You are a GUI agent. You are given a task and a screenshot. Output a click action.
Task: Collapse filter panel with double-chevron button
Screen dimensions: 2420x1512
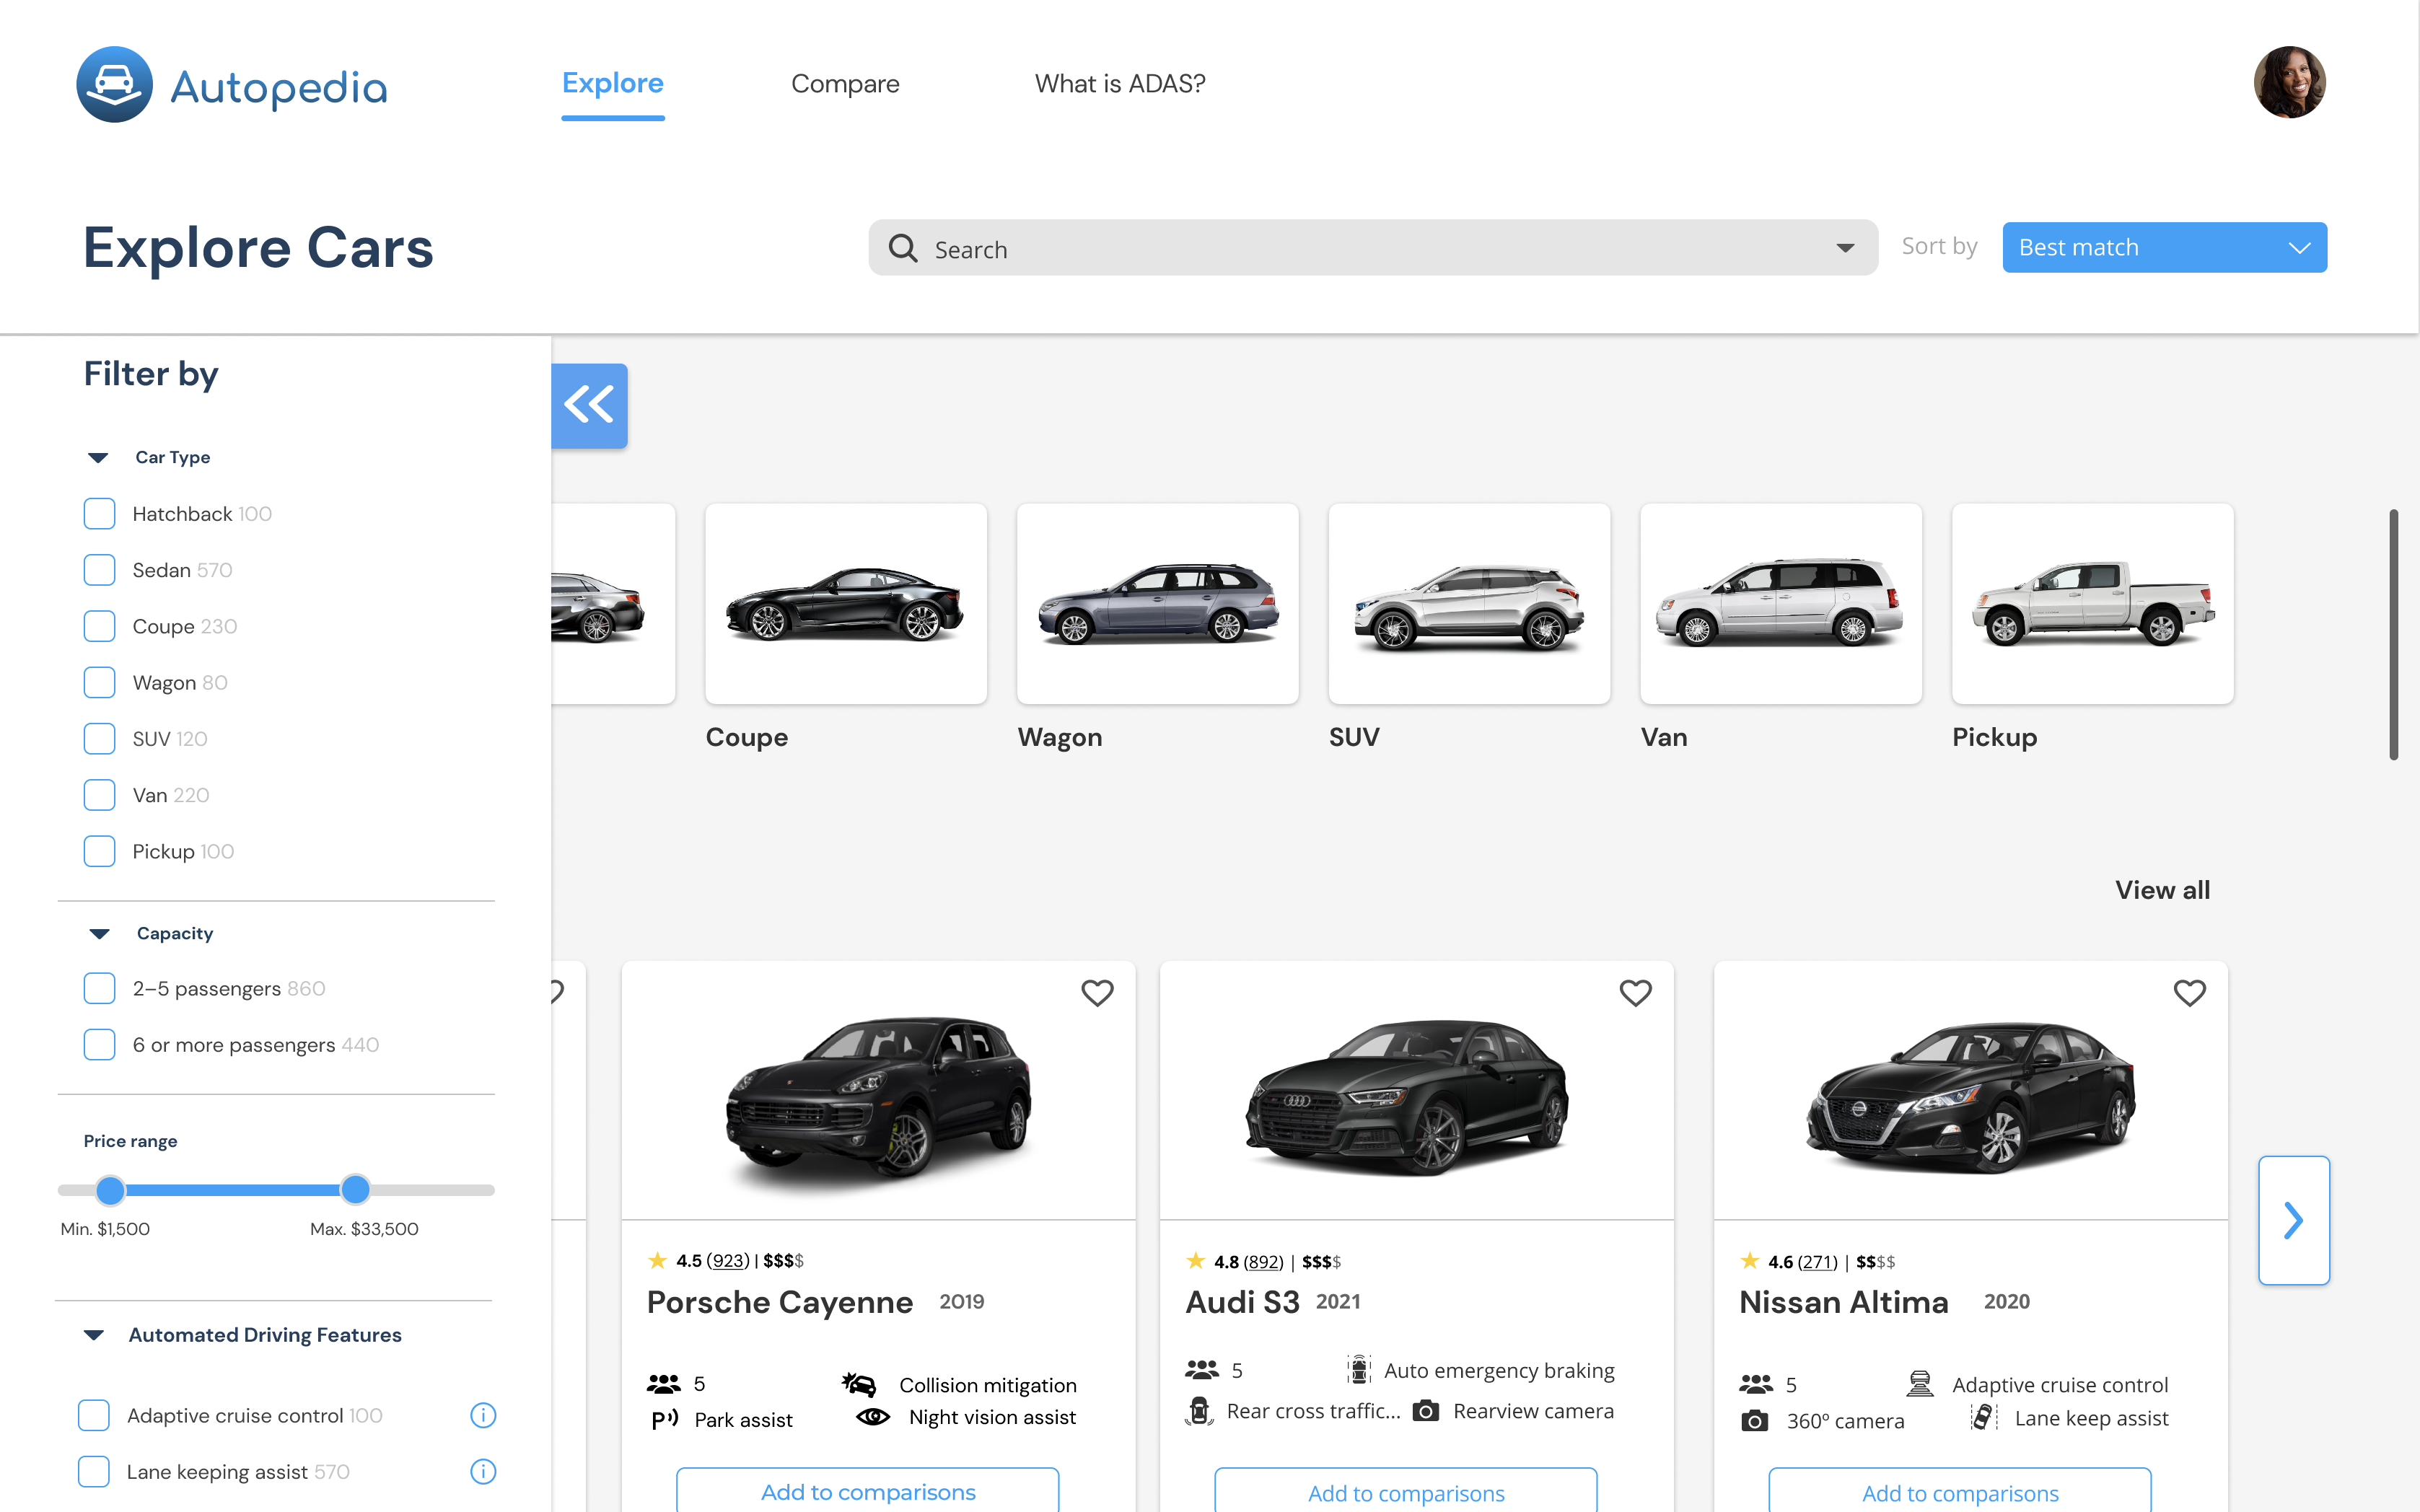(x=589, y=406)
